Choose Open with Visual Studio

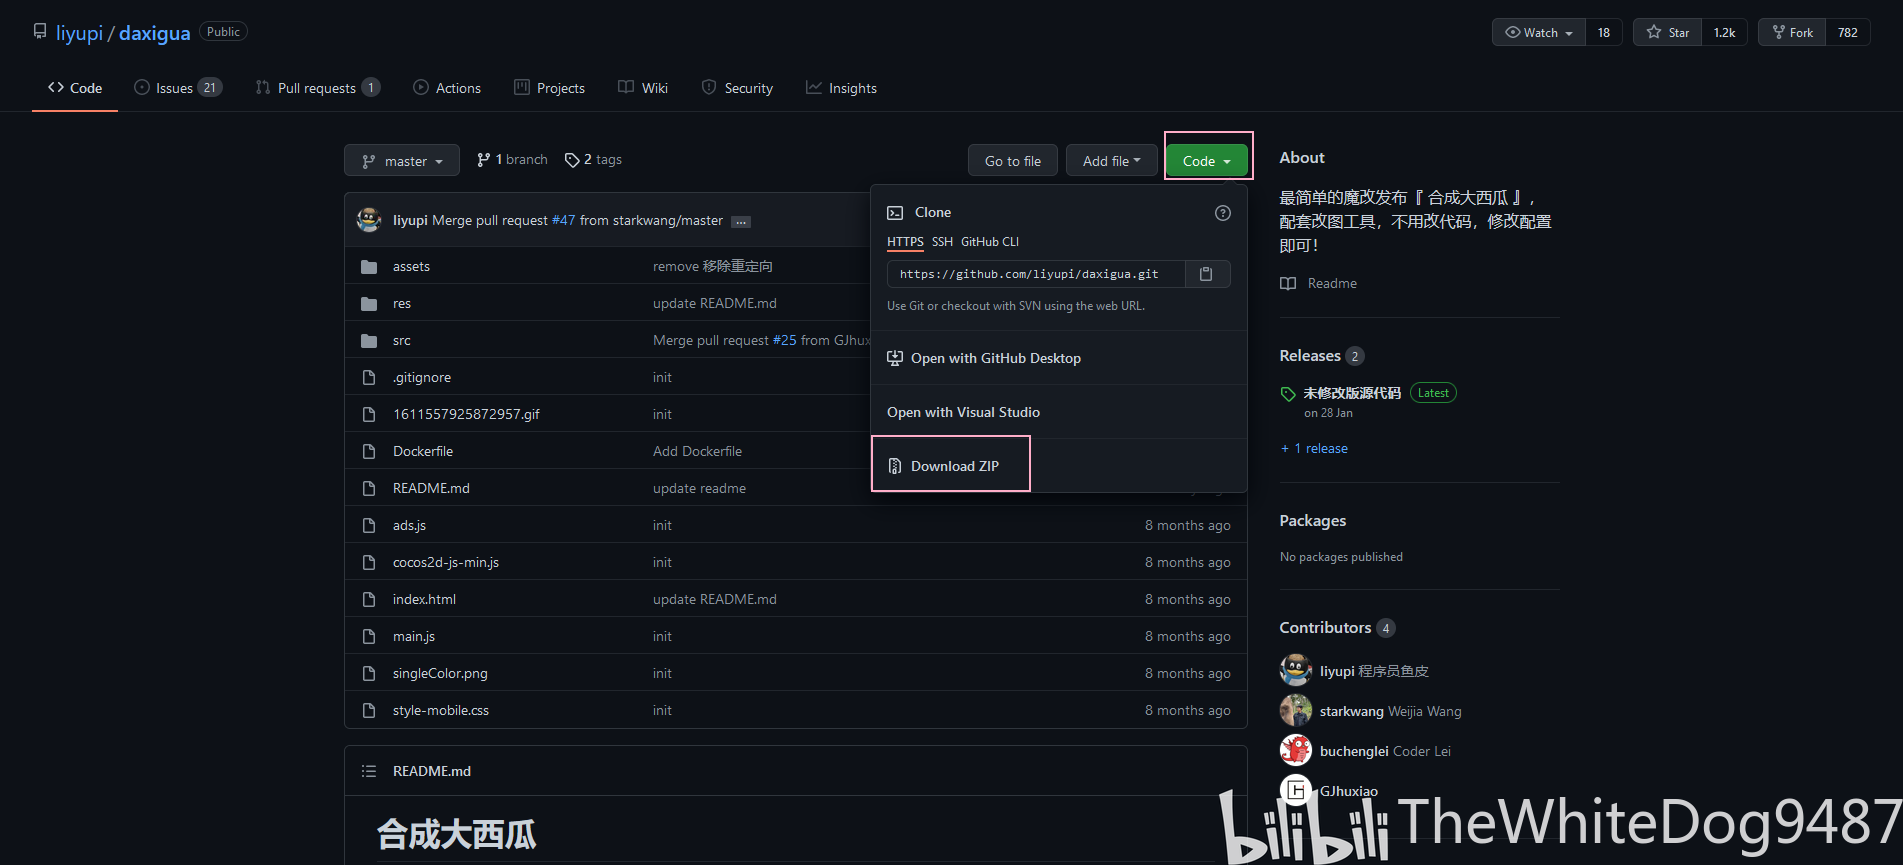(x=1059, y=412)
